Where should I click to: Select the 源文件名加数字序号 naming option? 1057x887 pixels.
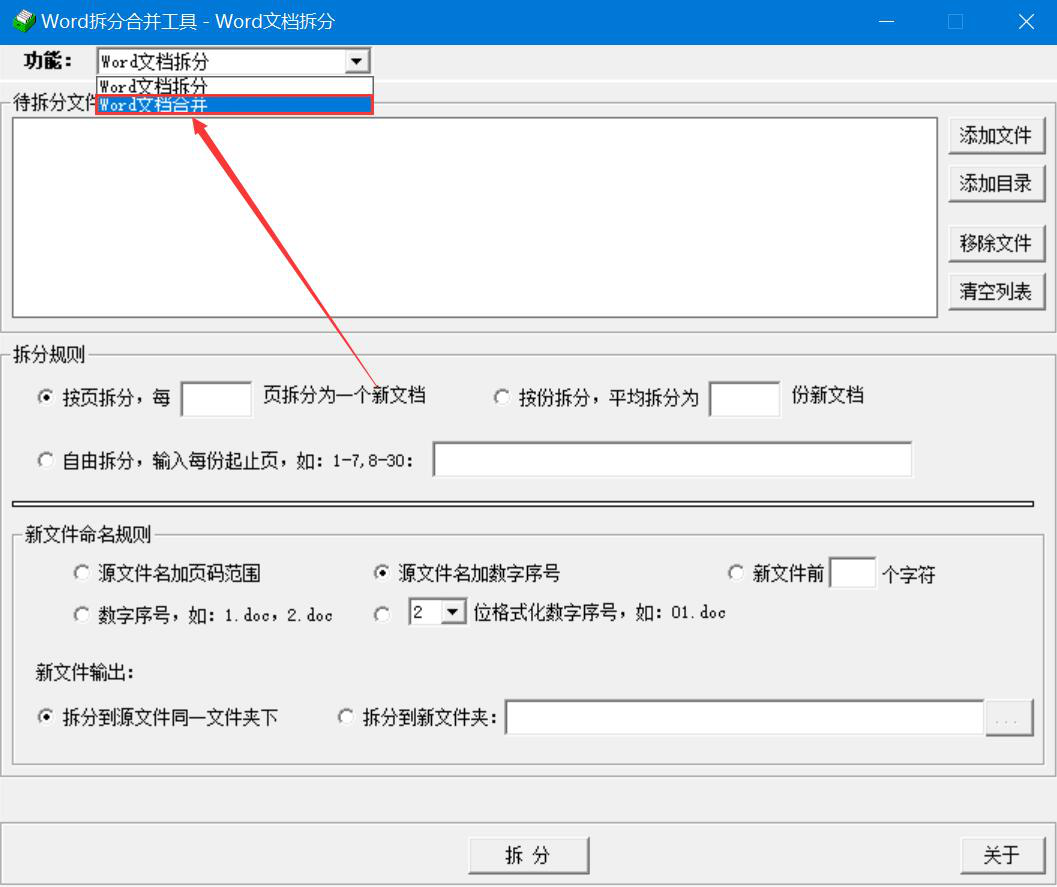(382, 573)
